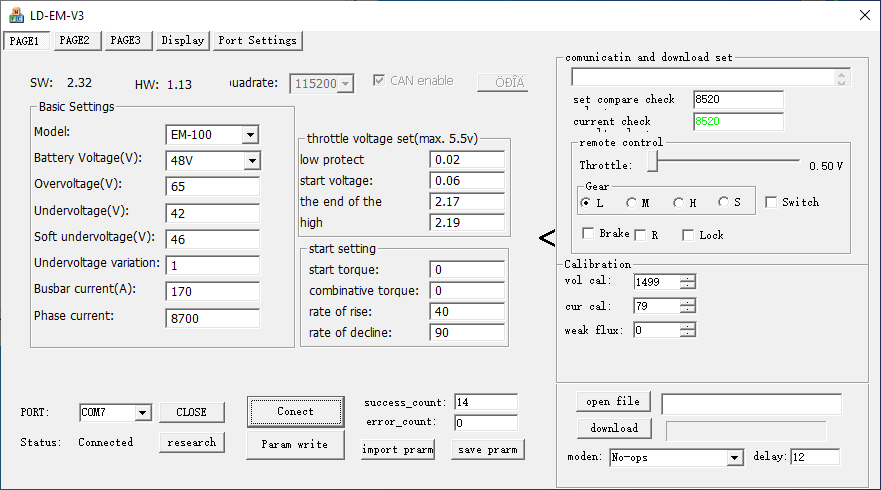Toggle the Lock checkbox
881x490 pixels.
[688, 235]
